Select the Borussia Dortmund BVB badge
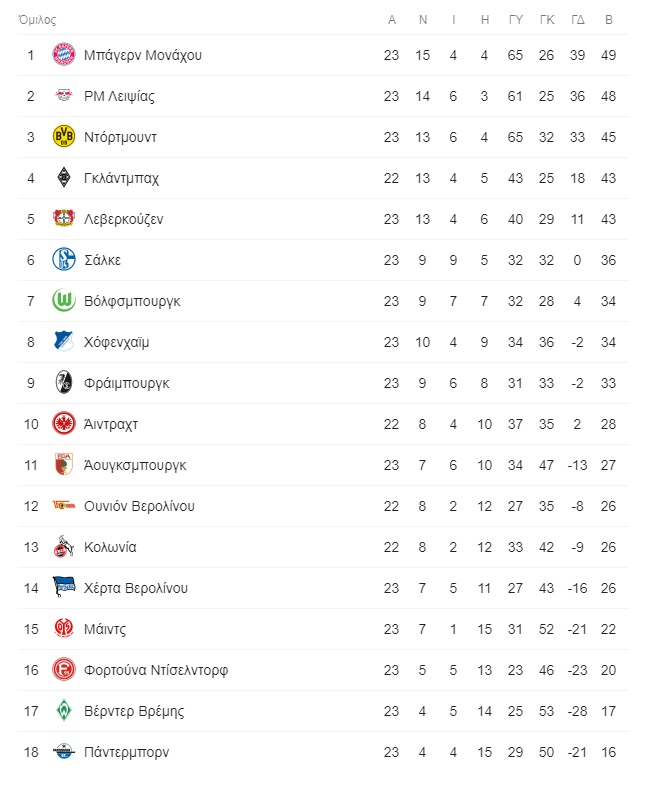 (x=64, y=137)
